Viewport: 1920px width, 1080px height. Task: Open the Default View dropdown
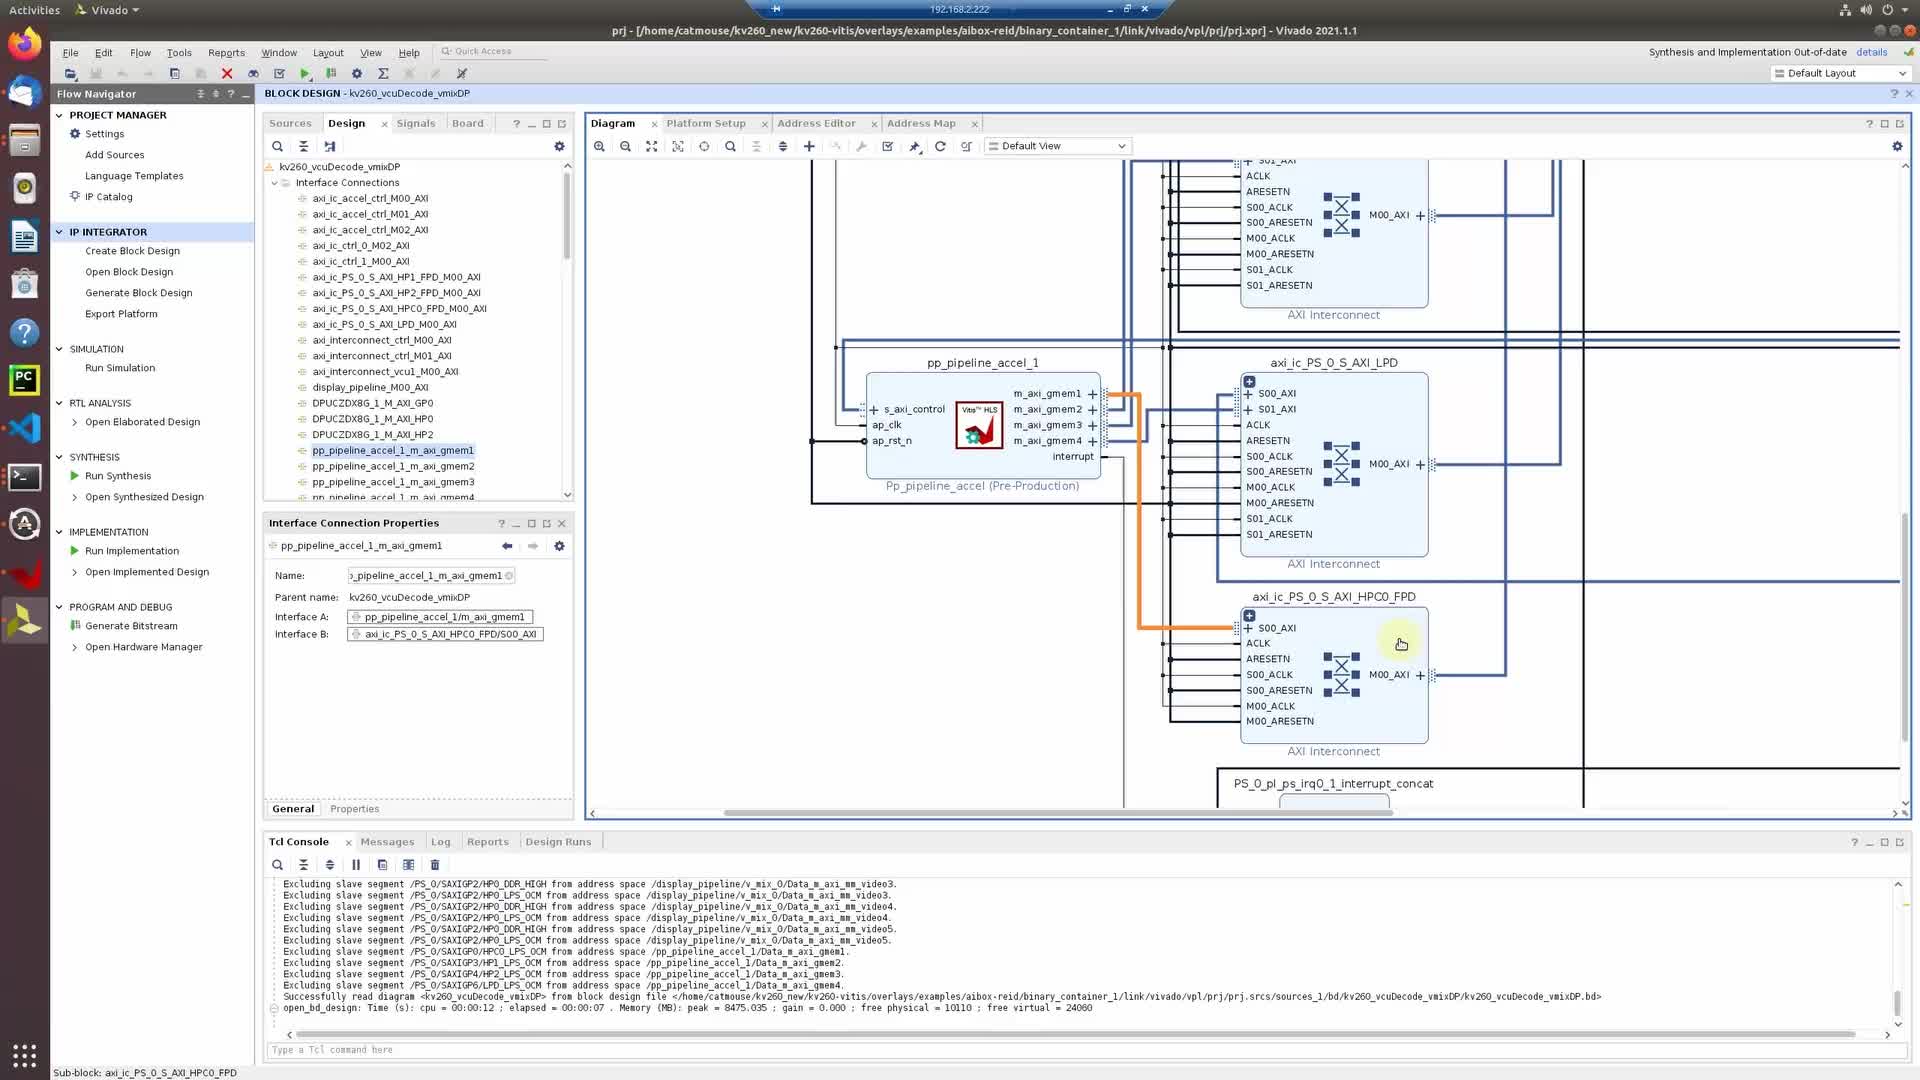tap(1058, 146)
